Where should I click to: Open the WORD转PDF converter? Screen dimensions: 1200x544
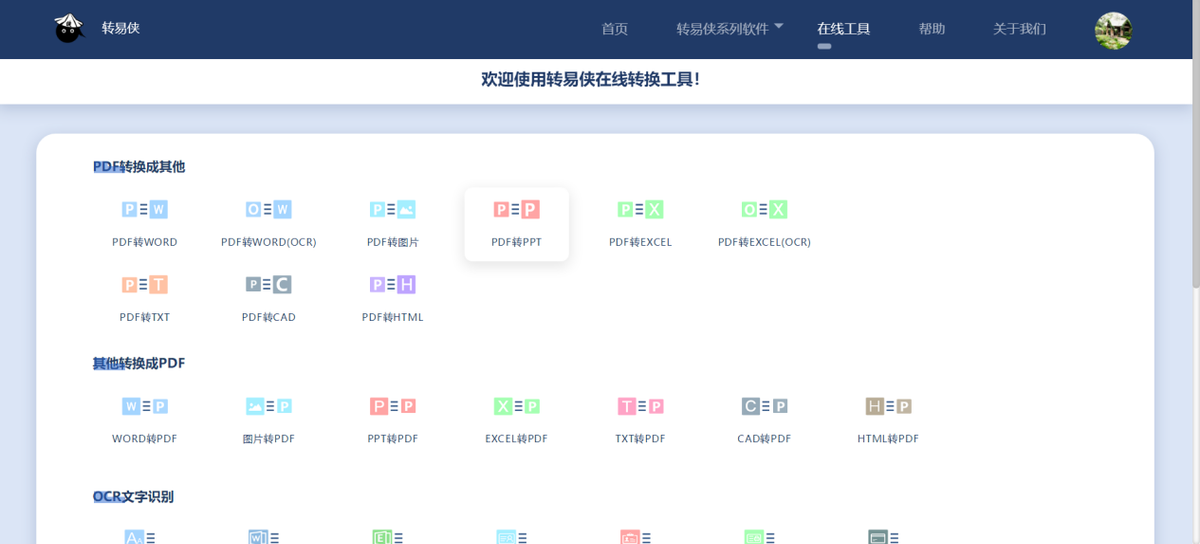coord(145,421)
